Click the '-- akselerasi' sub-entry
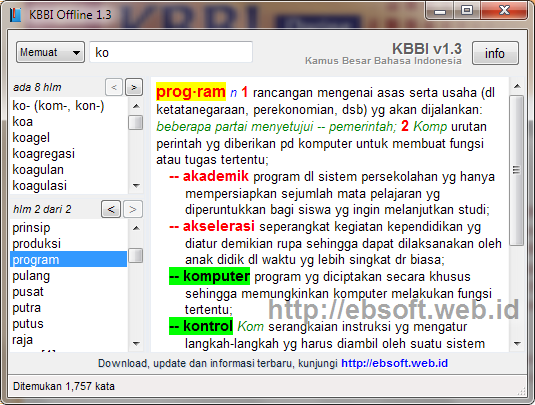The image size is (535, 405). click(x=212, y=226)
